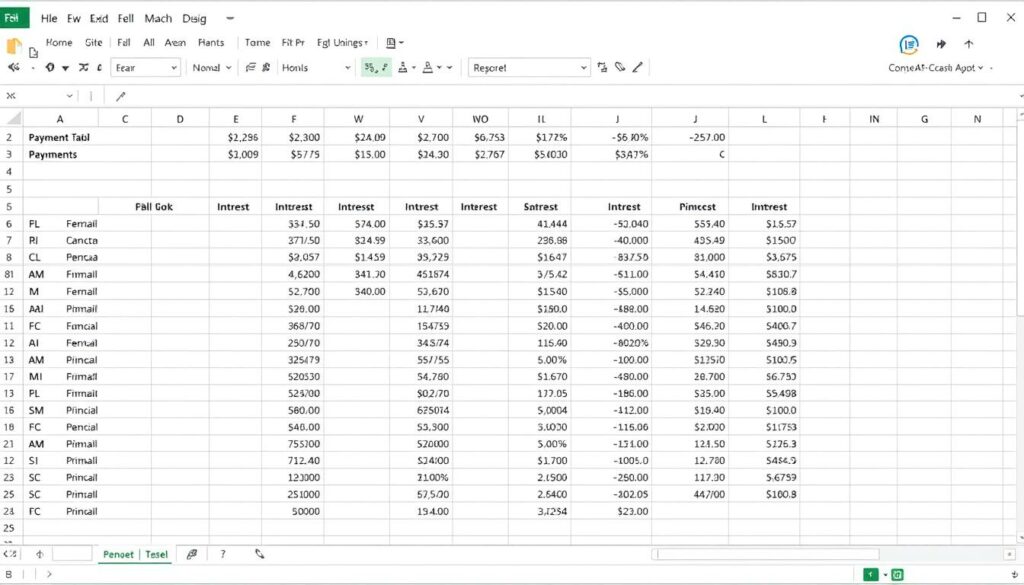Click the pencil icon in formula bar
This screenshot has width=1024, height=585.
coord(120,97)
